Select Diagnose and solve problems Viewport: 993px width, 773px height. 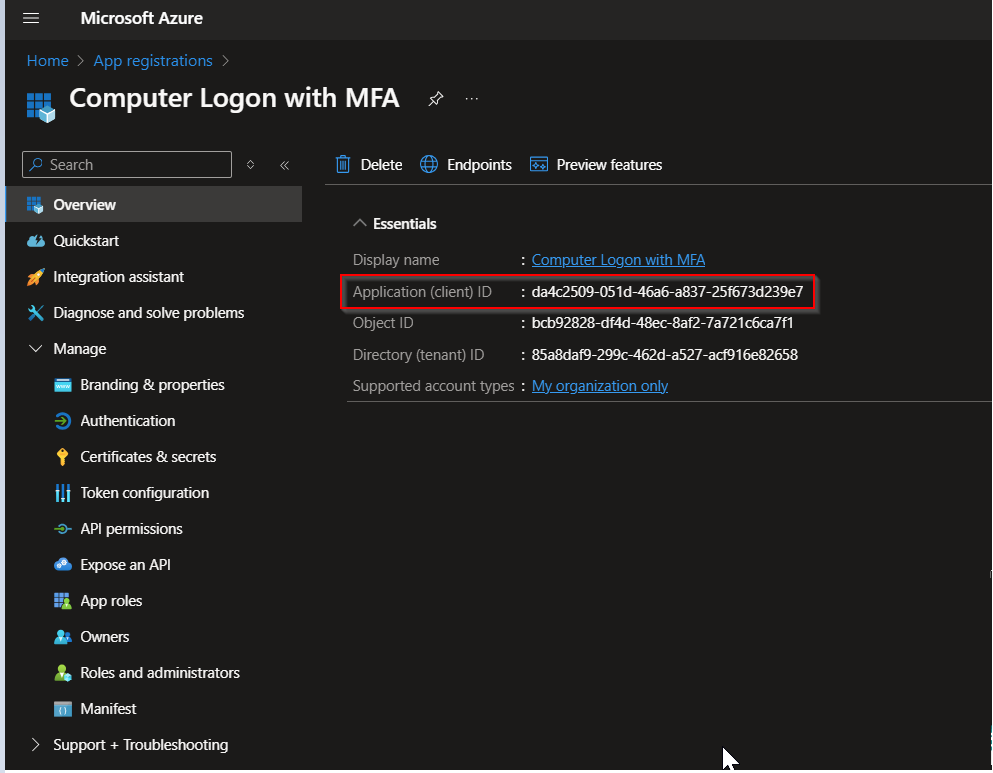point(148,313)
